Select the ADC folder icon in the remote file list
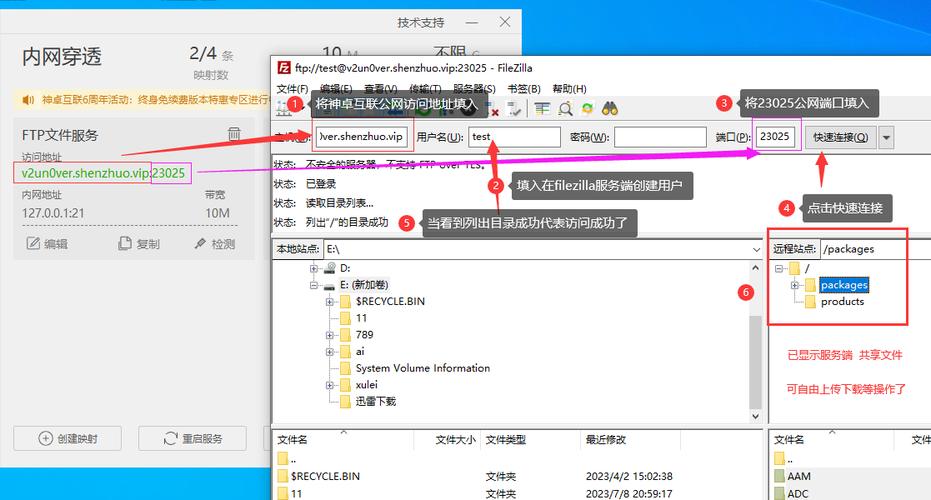 tap(780, 493)
